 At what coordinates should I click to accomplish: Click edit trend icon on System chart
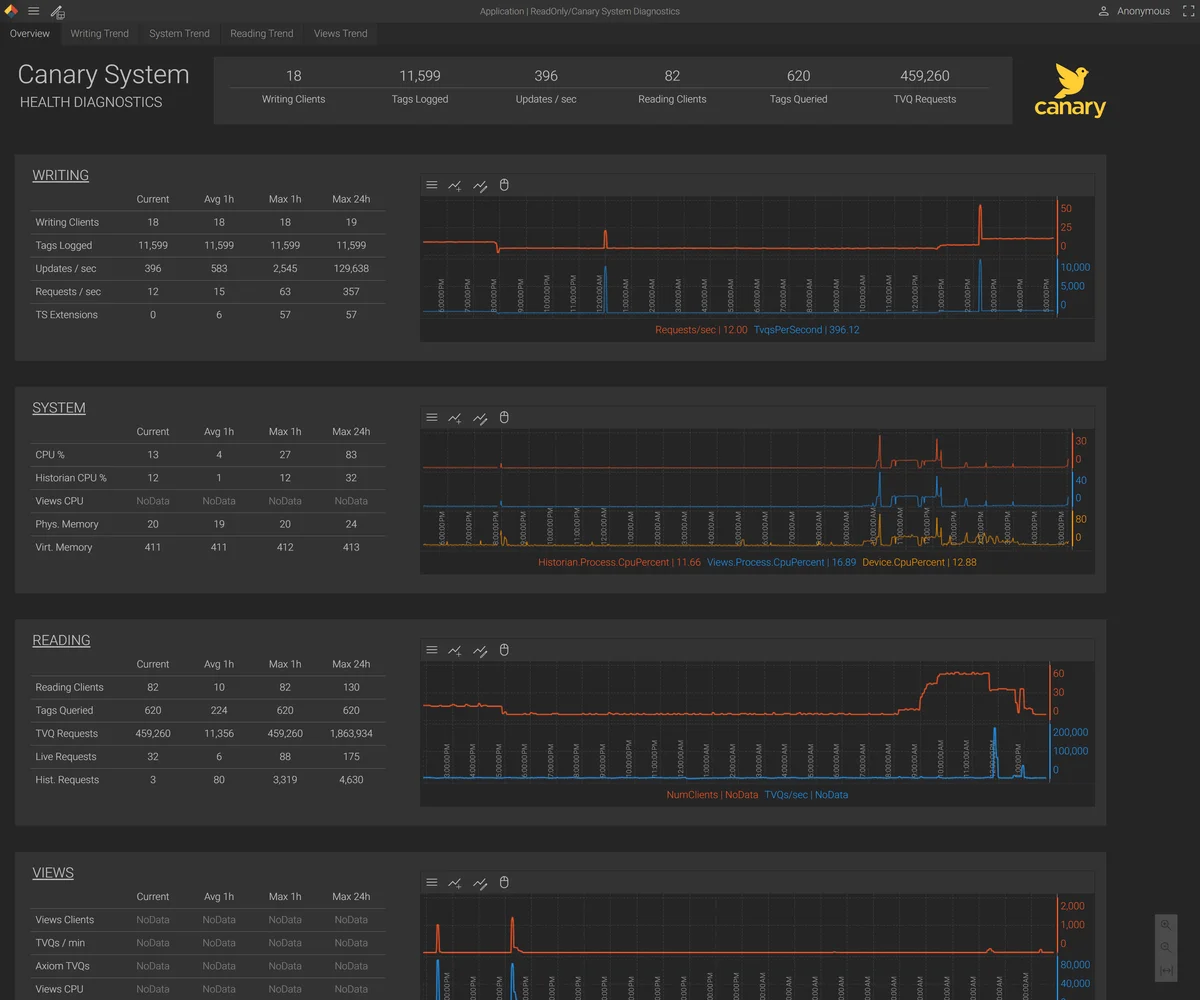480,418
